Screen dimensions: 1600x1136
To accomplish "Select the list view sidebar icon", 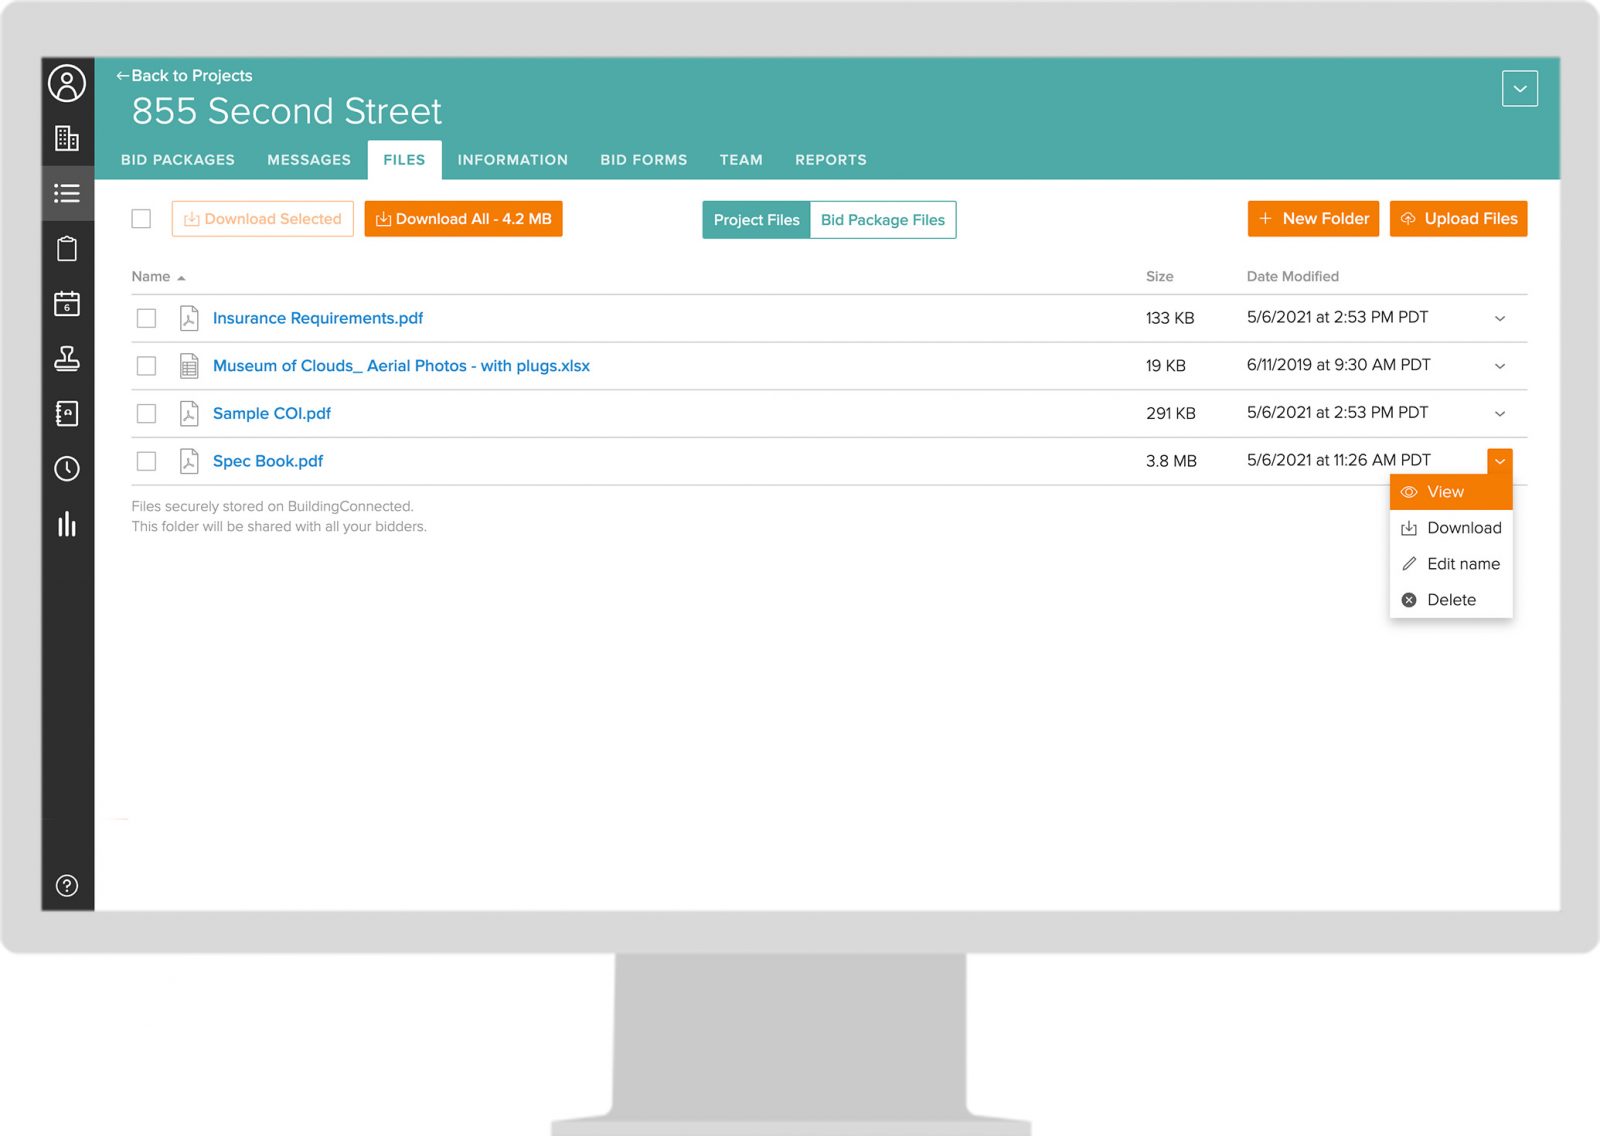I will coord(67,193).
